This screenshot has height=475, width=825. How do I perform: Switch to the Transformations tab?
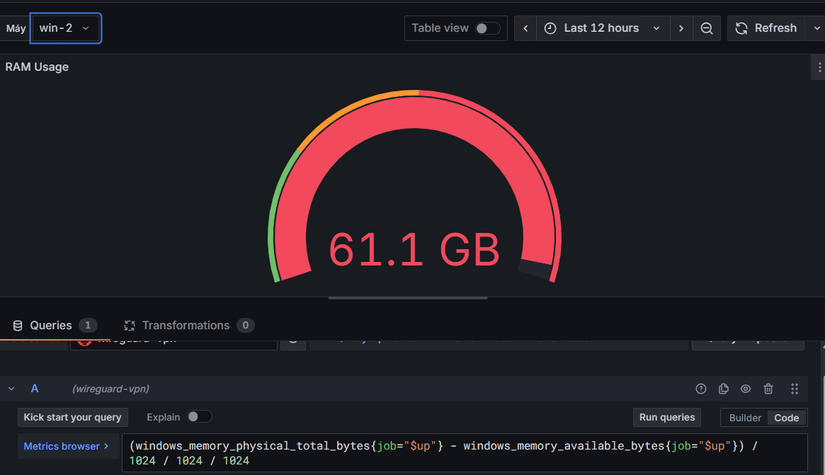point(187,326)
